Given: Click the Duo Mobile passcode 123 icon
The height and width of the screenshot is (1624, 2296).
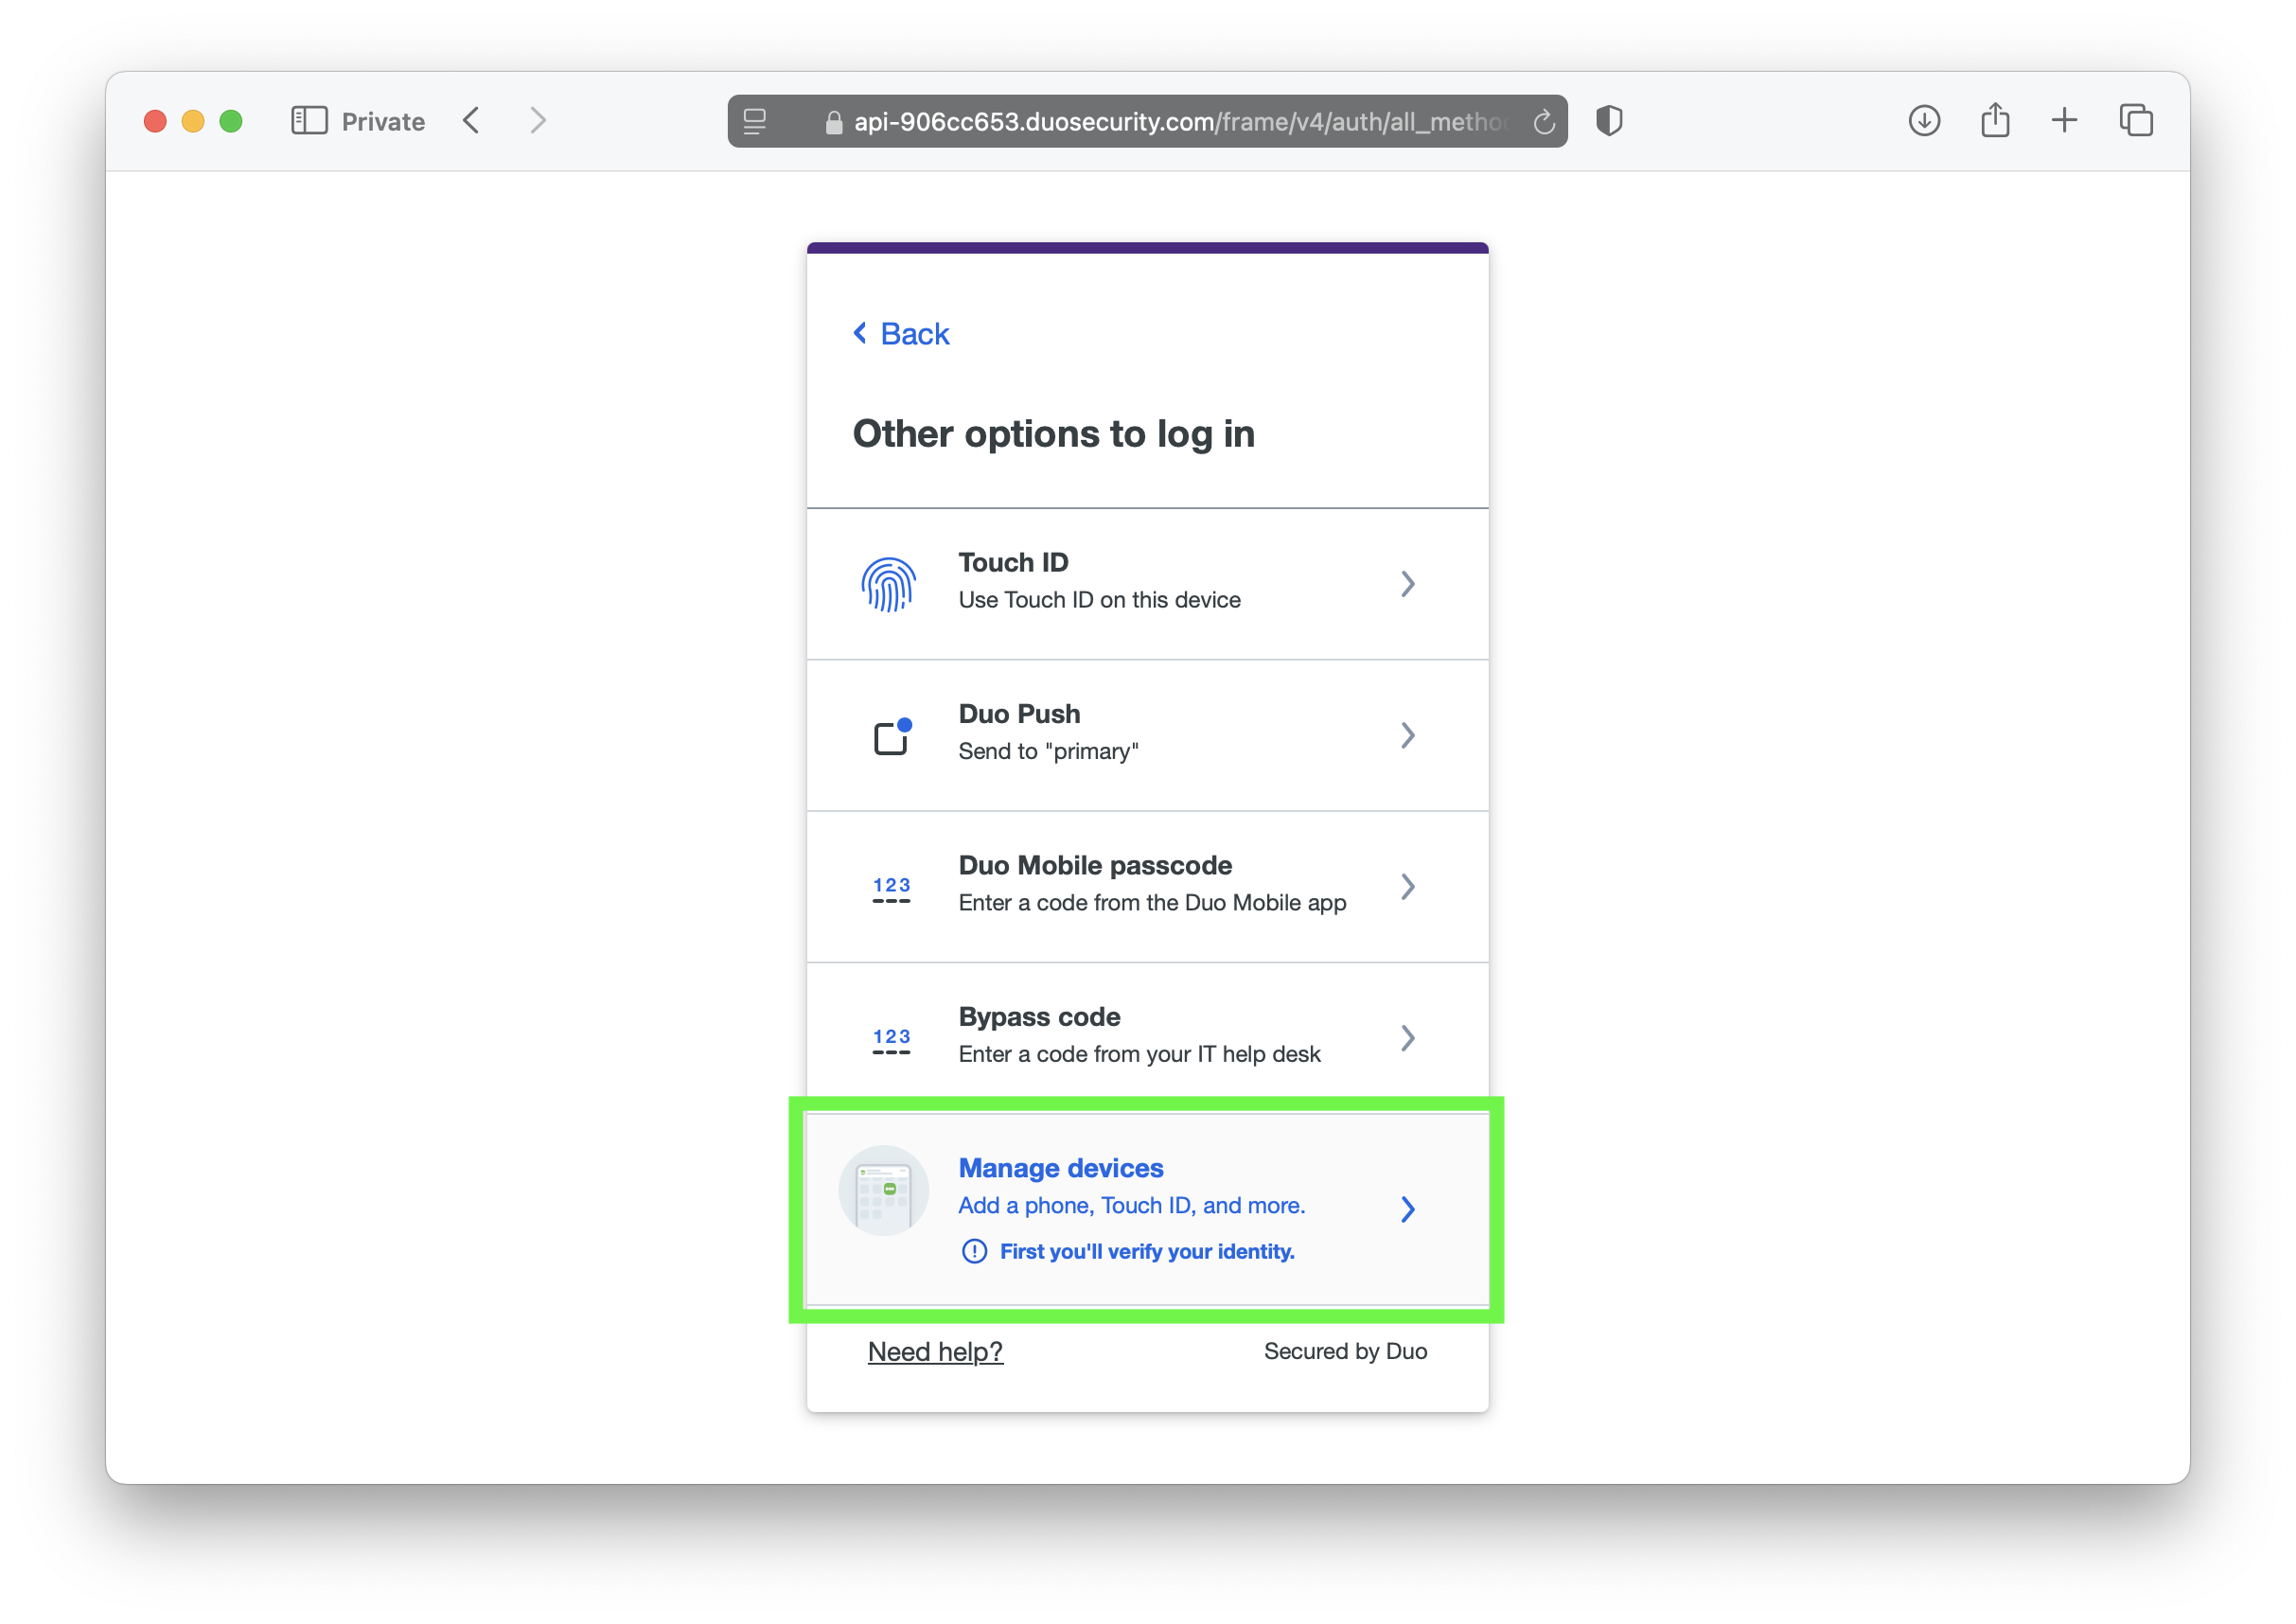Looking at the screenshot, I should pyautogui.click(x=891, y=889).
